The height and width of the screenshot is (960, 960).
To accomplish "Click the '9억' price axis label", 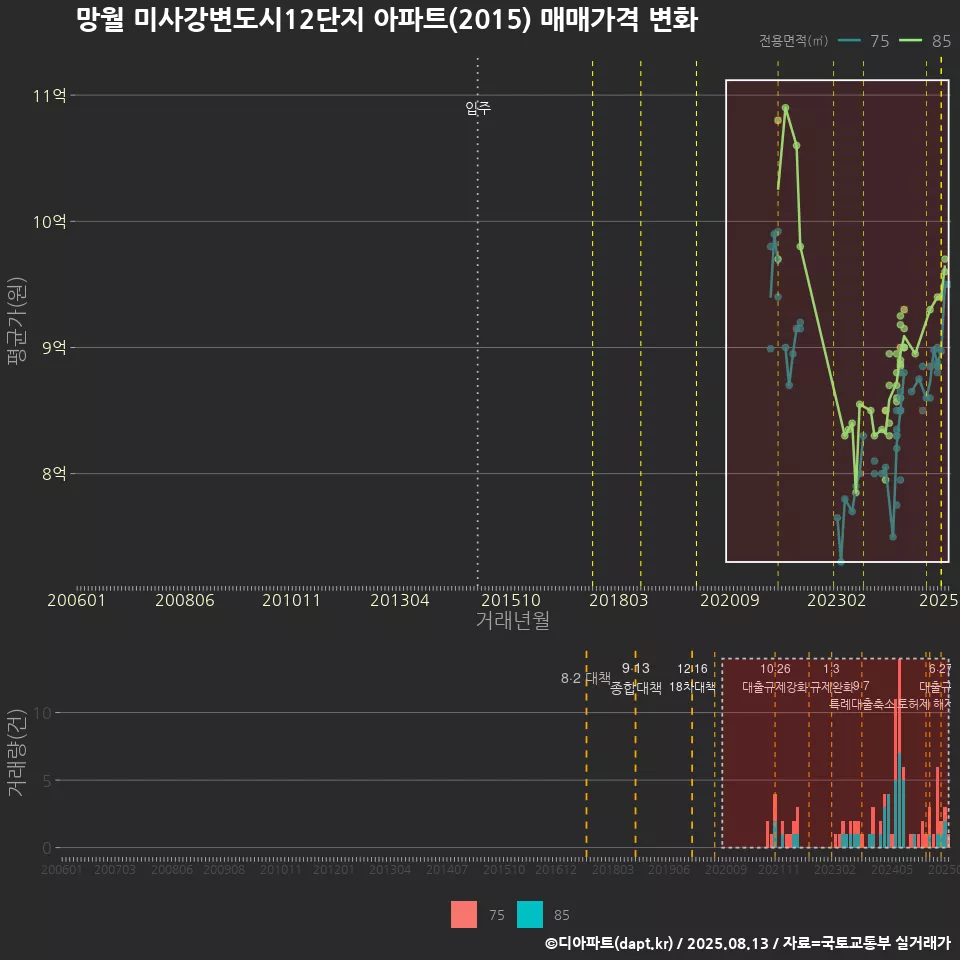I will [x=54, y=348].
